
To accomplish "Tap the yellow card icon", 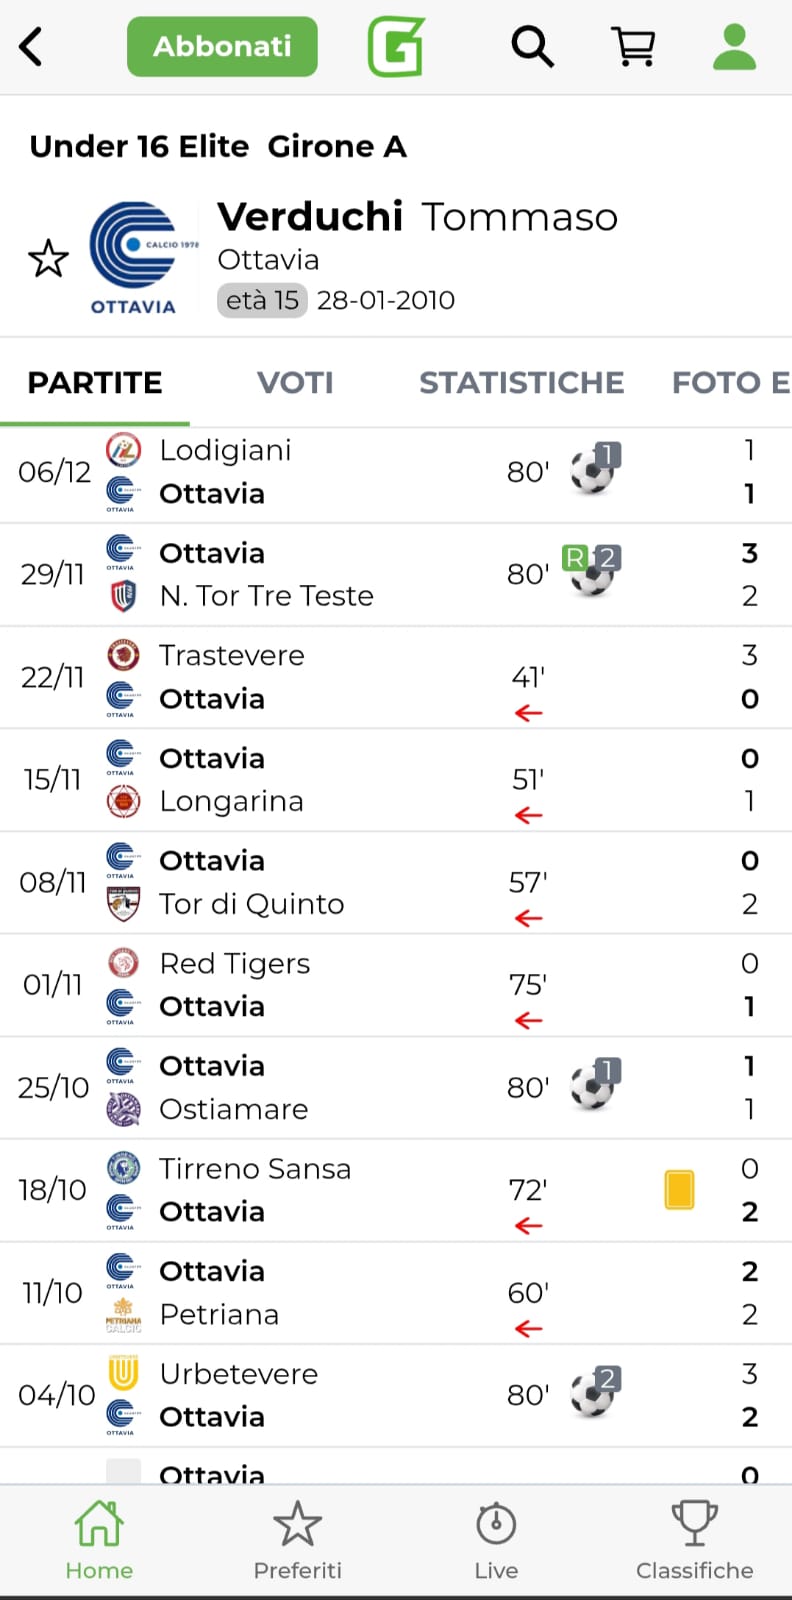I will click(x=679, y=1190).
